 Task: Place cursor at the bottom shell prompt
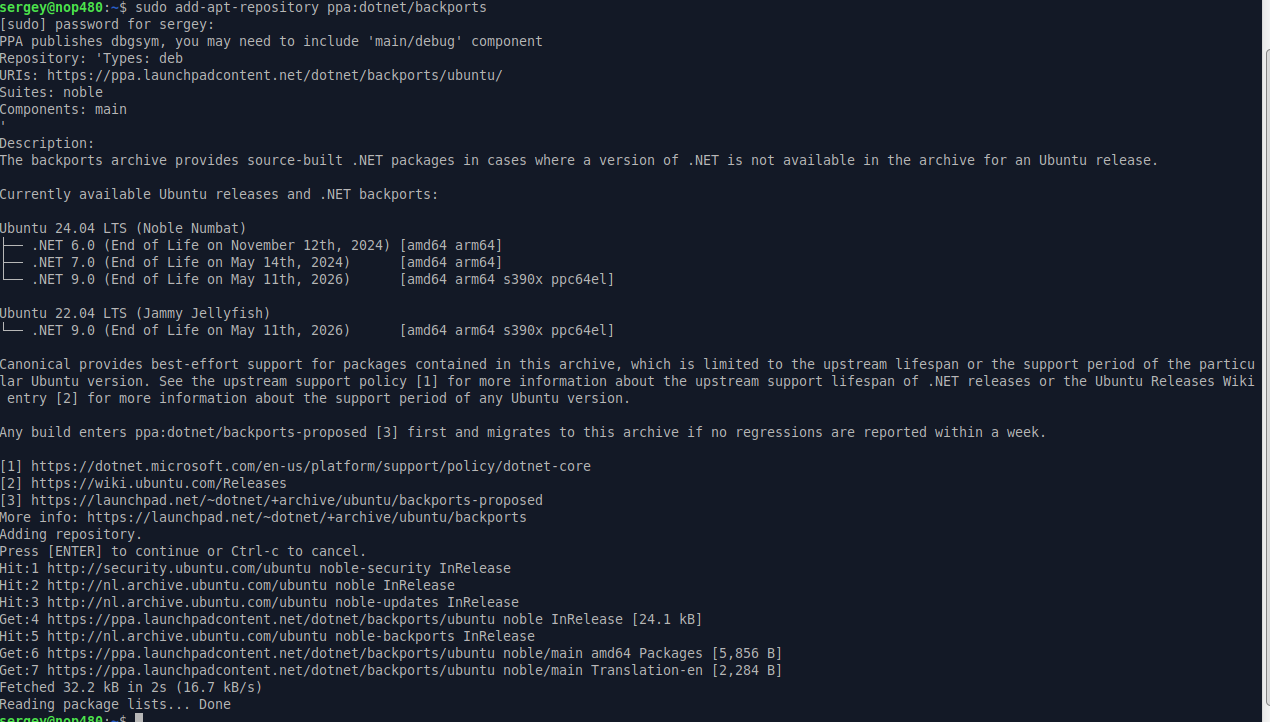139,717
